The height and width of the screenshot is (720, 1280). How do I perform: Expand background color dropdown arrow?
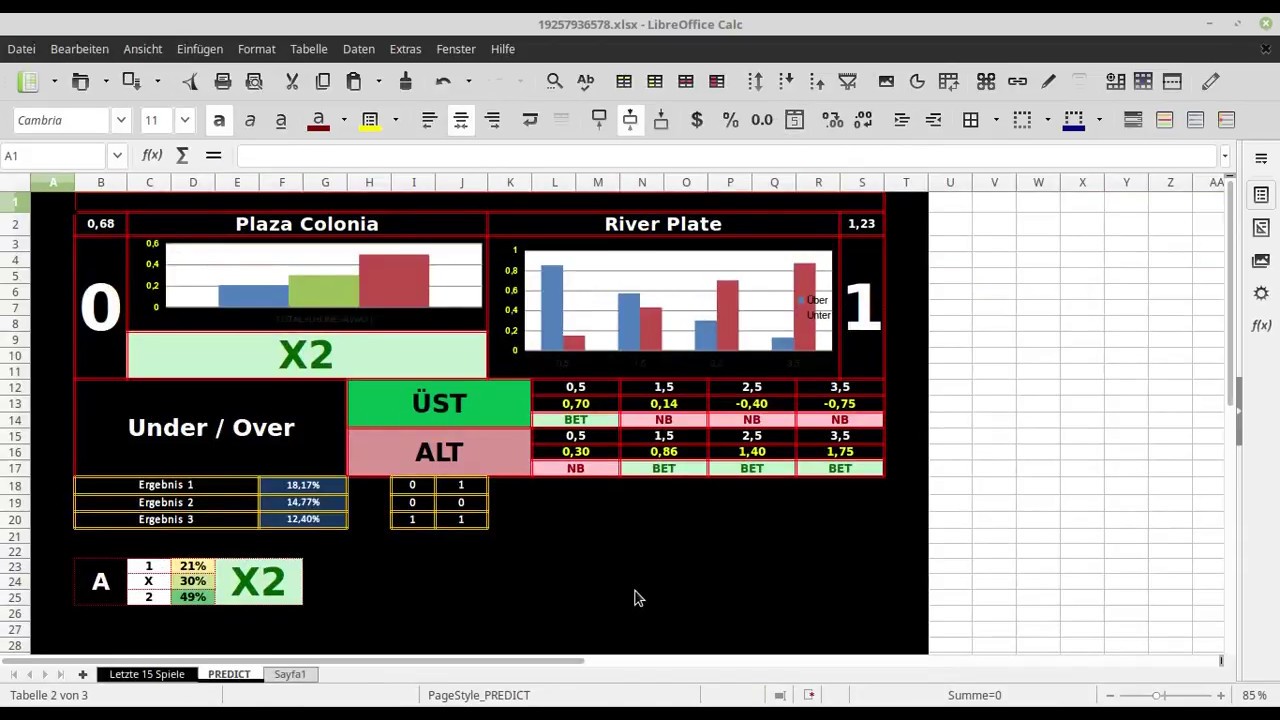click(x=395, y=120)
